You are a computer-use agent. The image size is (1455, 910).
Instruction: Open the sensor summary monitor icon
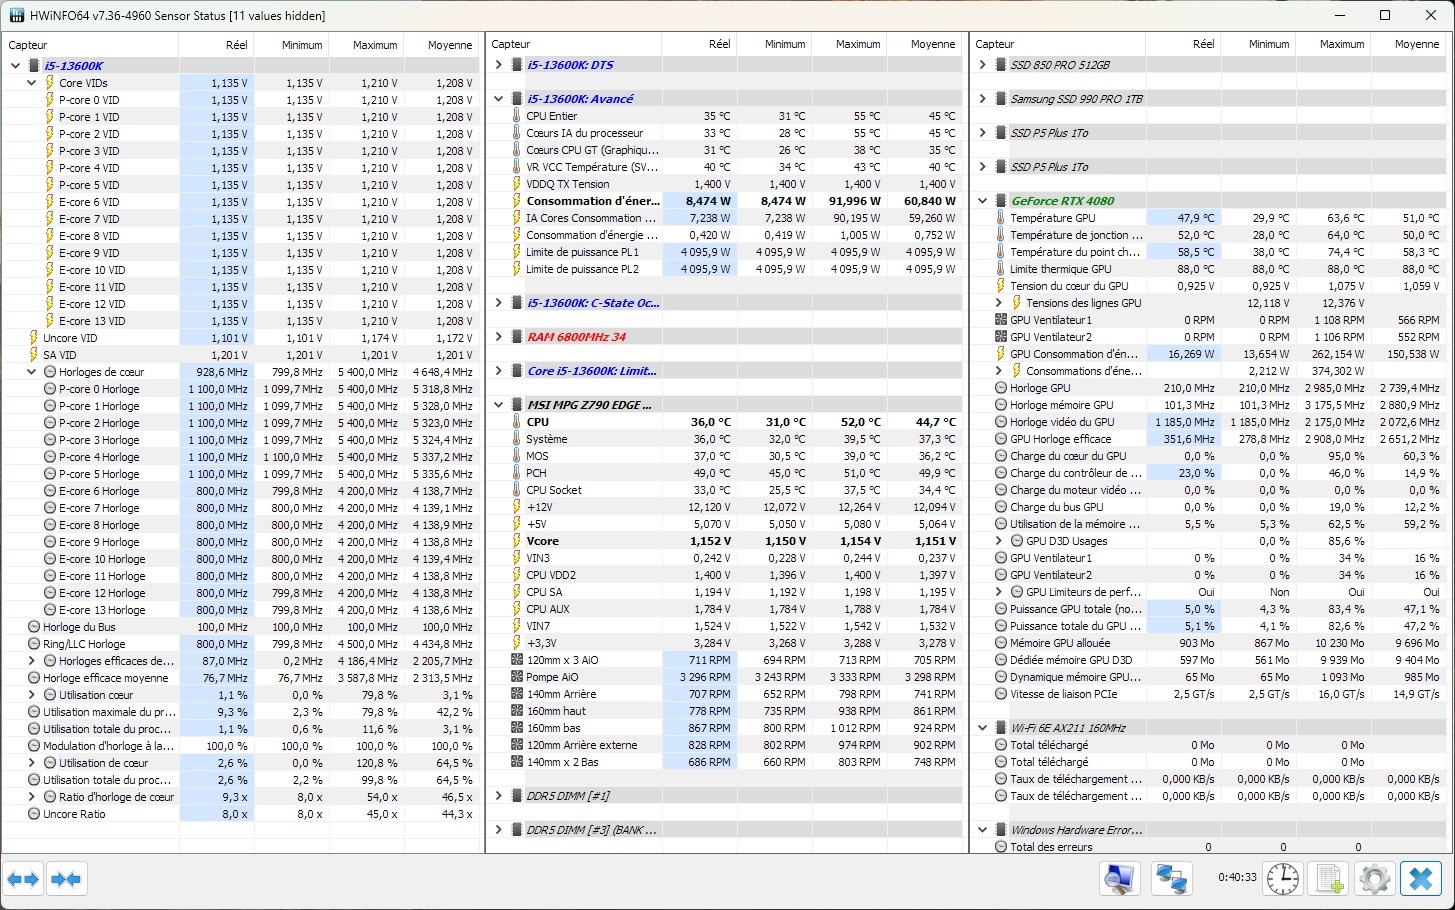1119,880
